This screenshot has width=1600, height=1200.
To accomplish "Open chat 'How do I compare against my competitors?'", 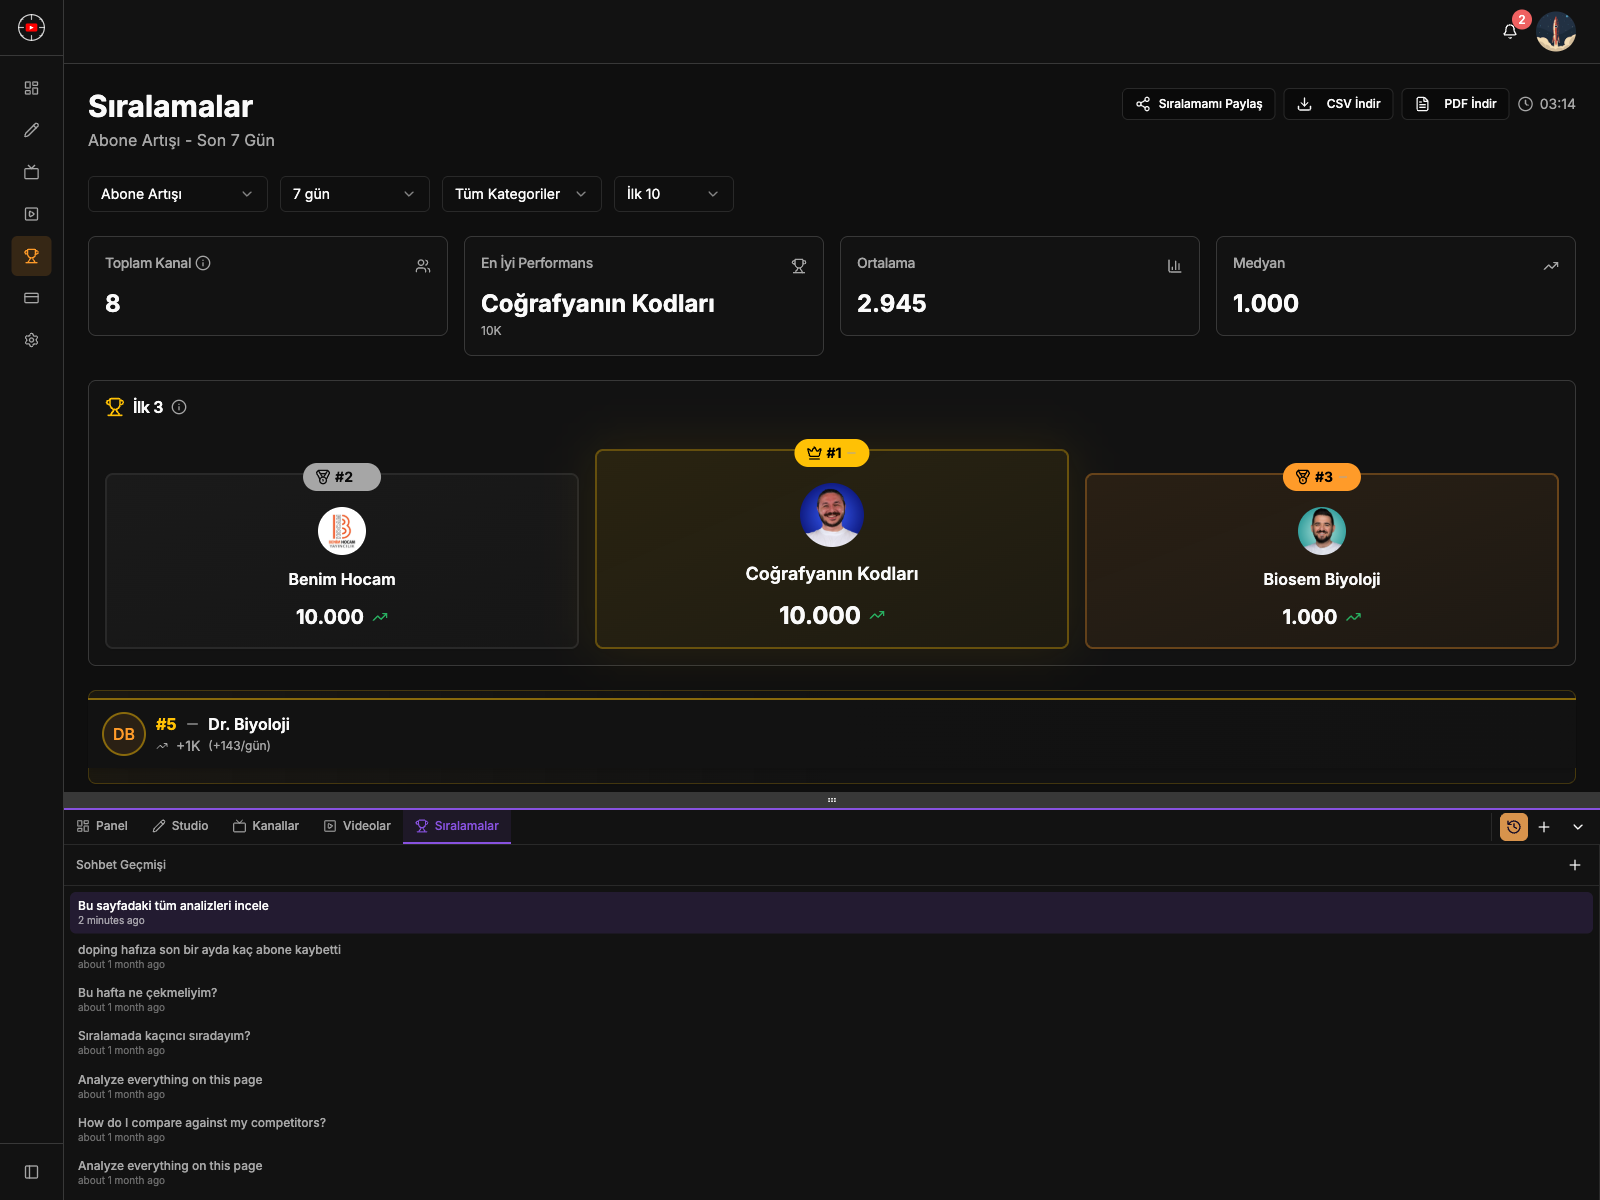I will pyautogui.click(x=831, y=1129).
